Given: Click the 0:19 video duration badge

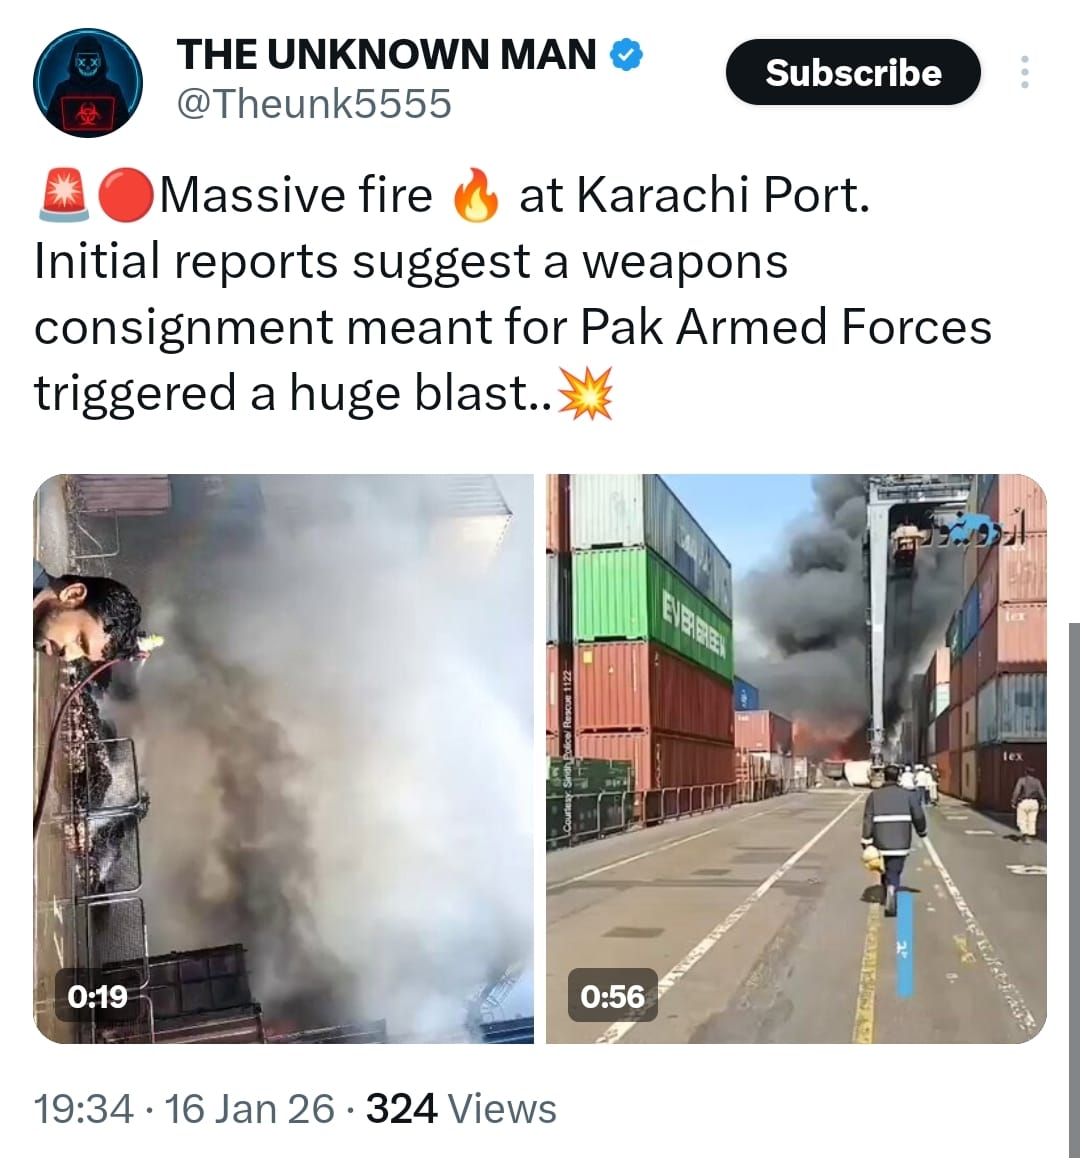Looking at the screenshot, I should (98, 996).
